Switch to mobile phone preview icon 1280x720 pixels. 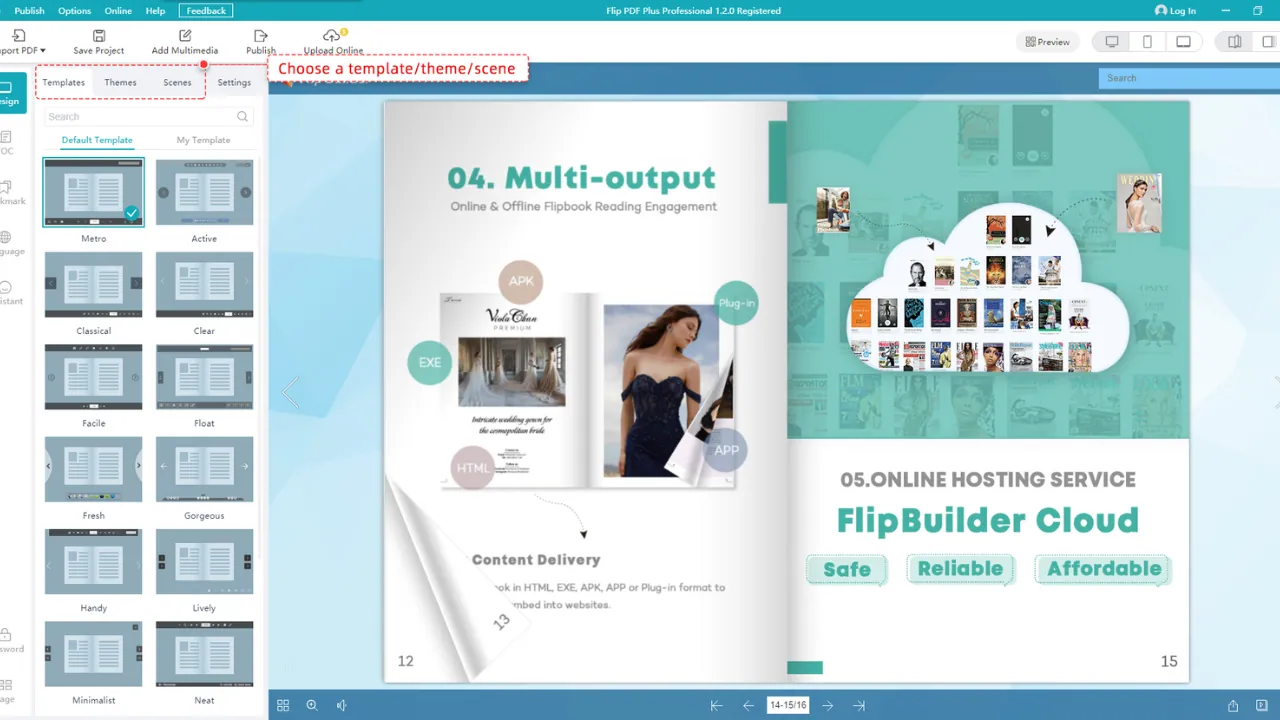(x=1147, y=42)
